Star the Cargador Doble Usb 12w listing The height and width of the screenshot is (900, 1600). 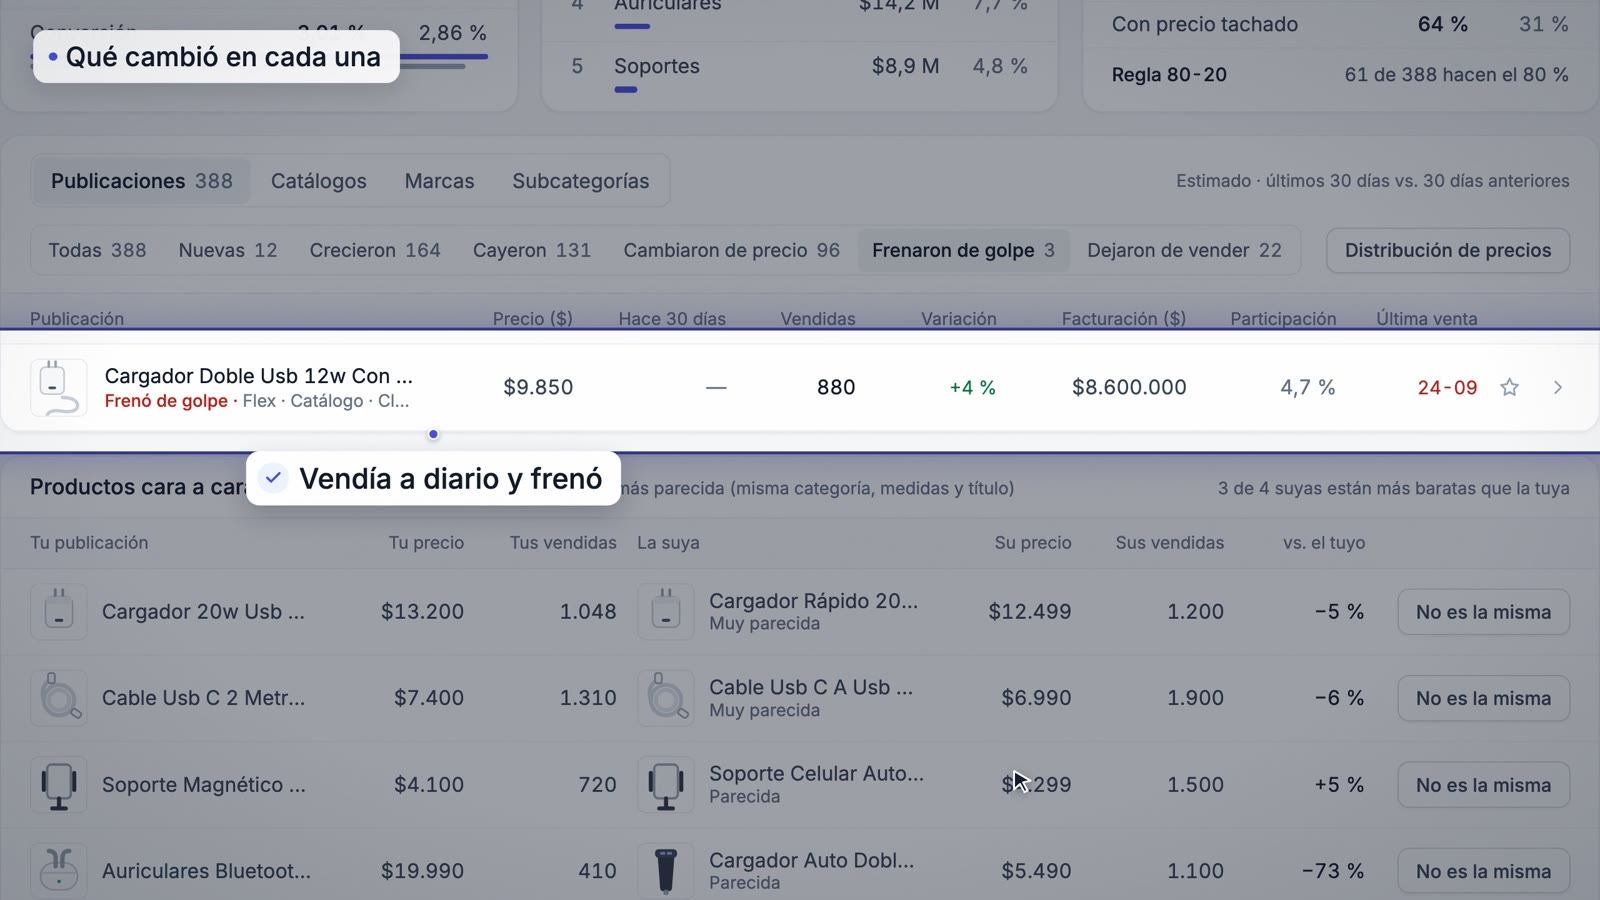click(1509, 387)
